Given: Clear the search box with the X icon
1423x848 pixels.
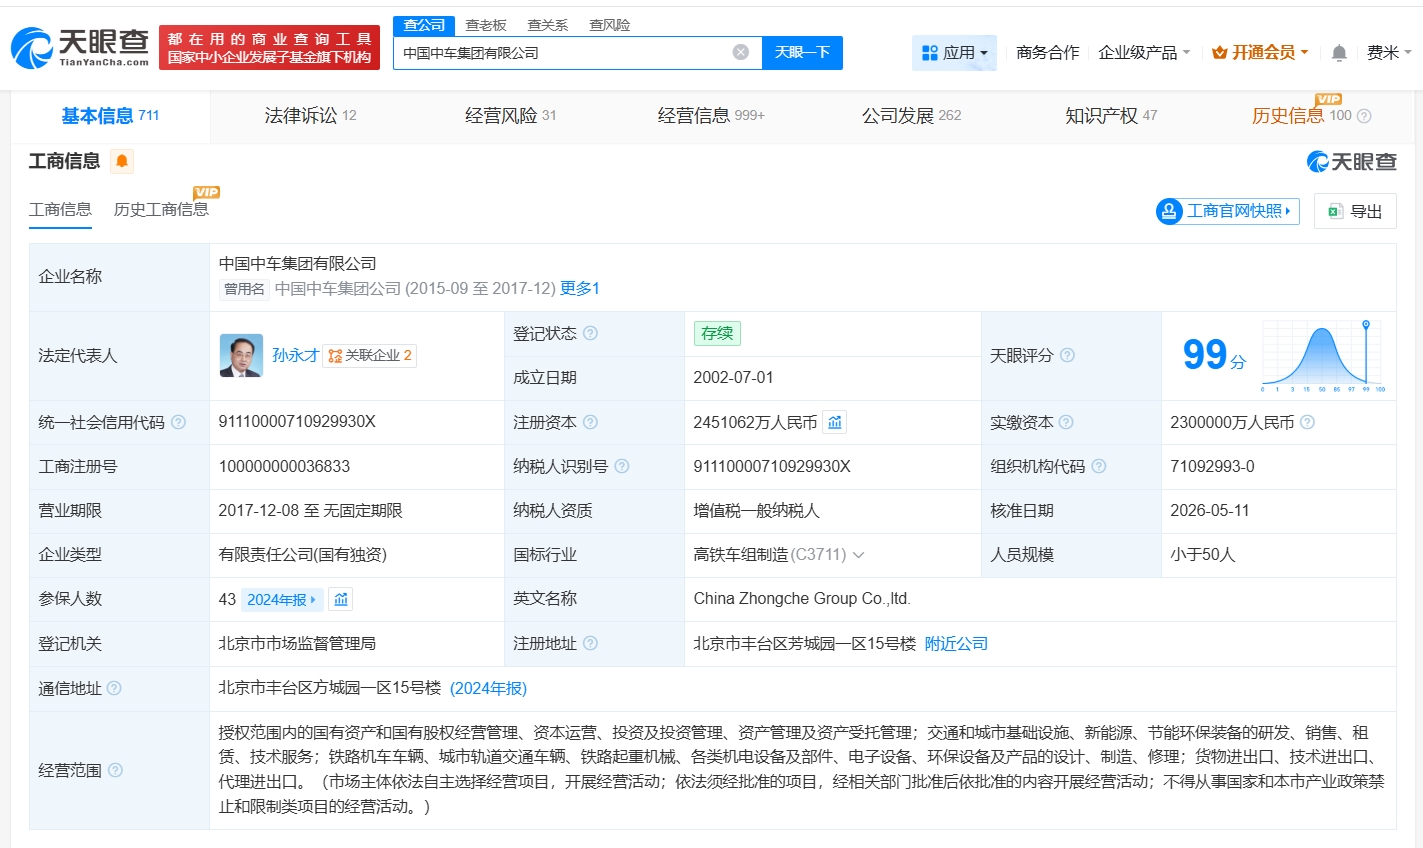Looking at the screenshot, I should [x=741, y=52].
